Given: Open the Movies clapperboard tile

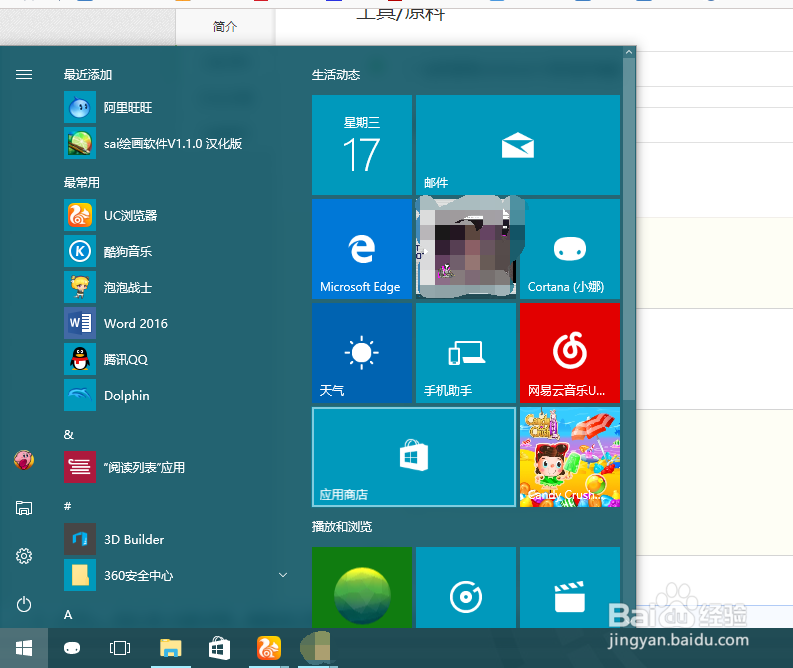Looking at the screenshot, I should 570,588.
